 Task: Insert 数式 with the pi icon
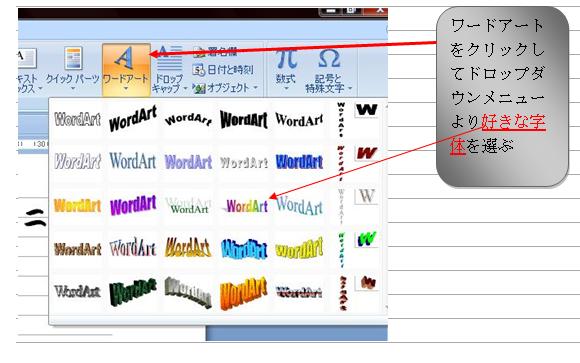click(286, 58)
